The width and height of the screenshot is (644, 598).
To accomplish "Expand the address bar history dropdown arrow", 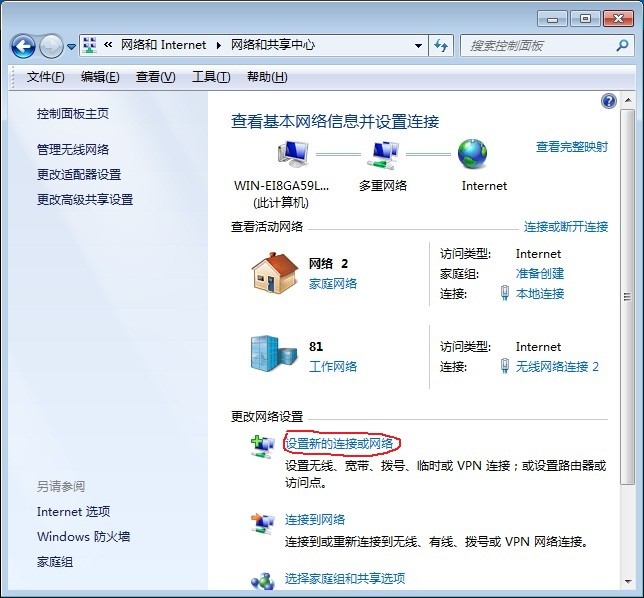I will pyautogui.click(x=418, y=45).
